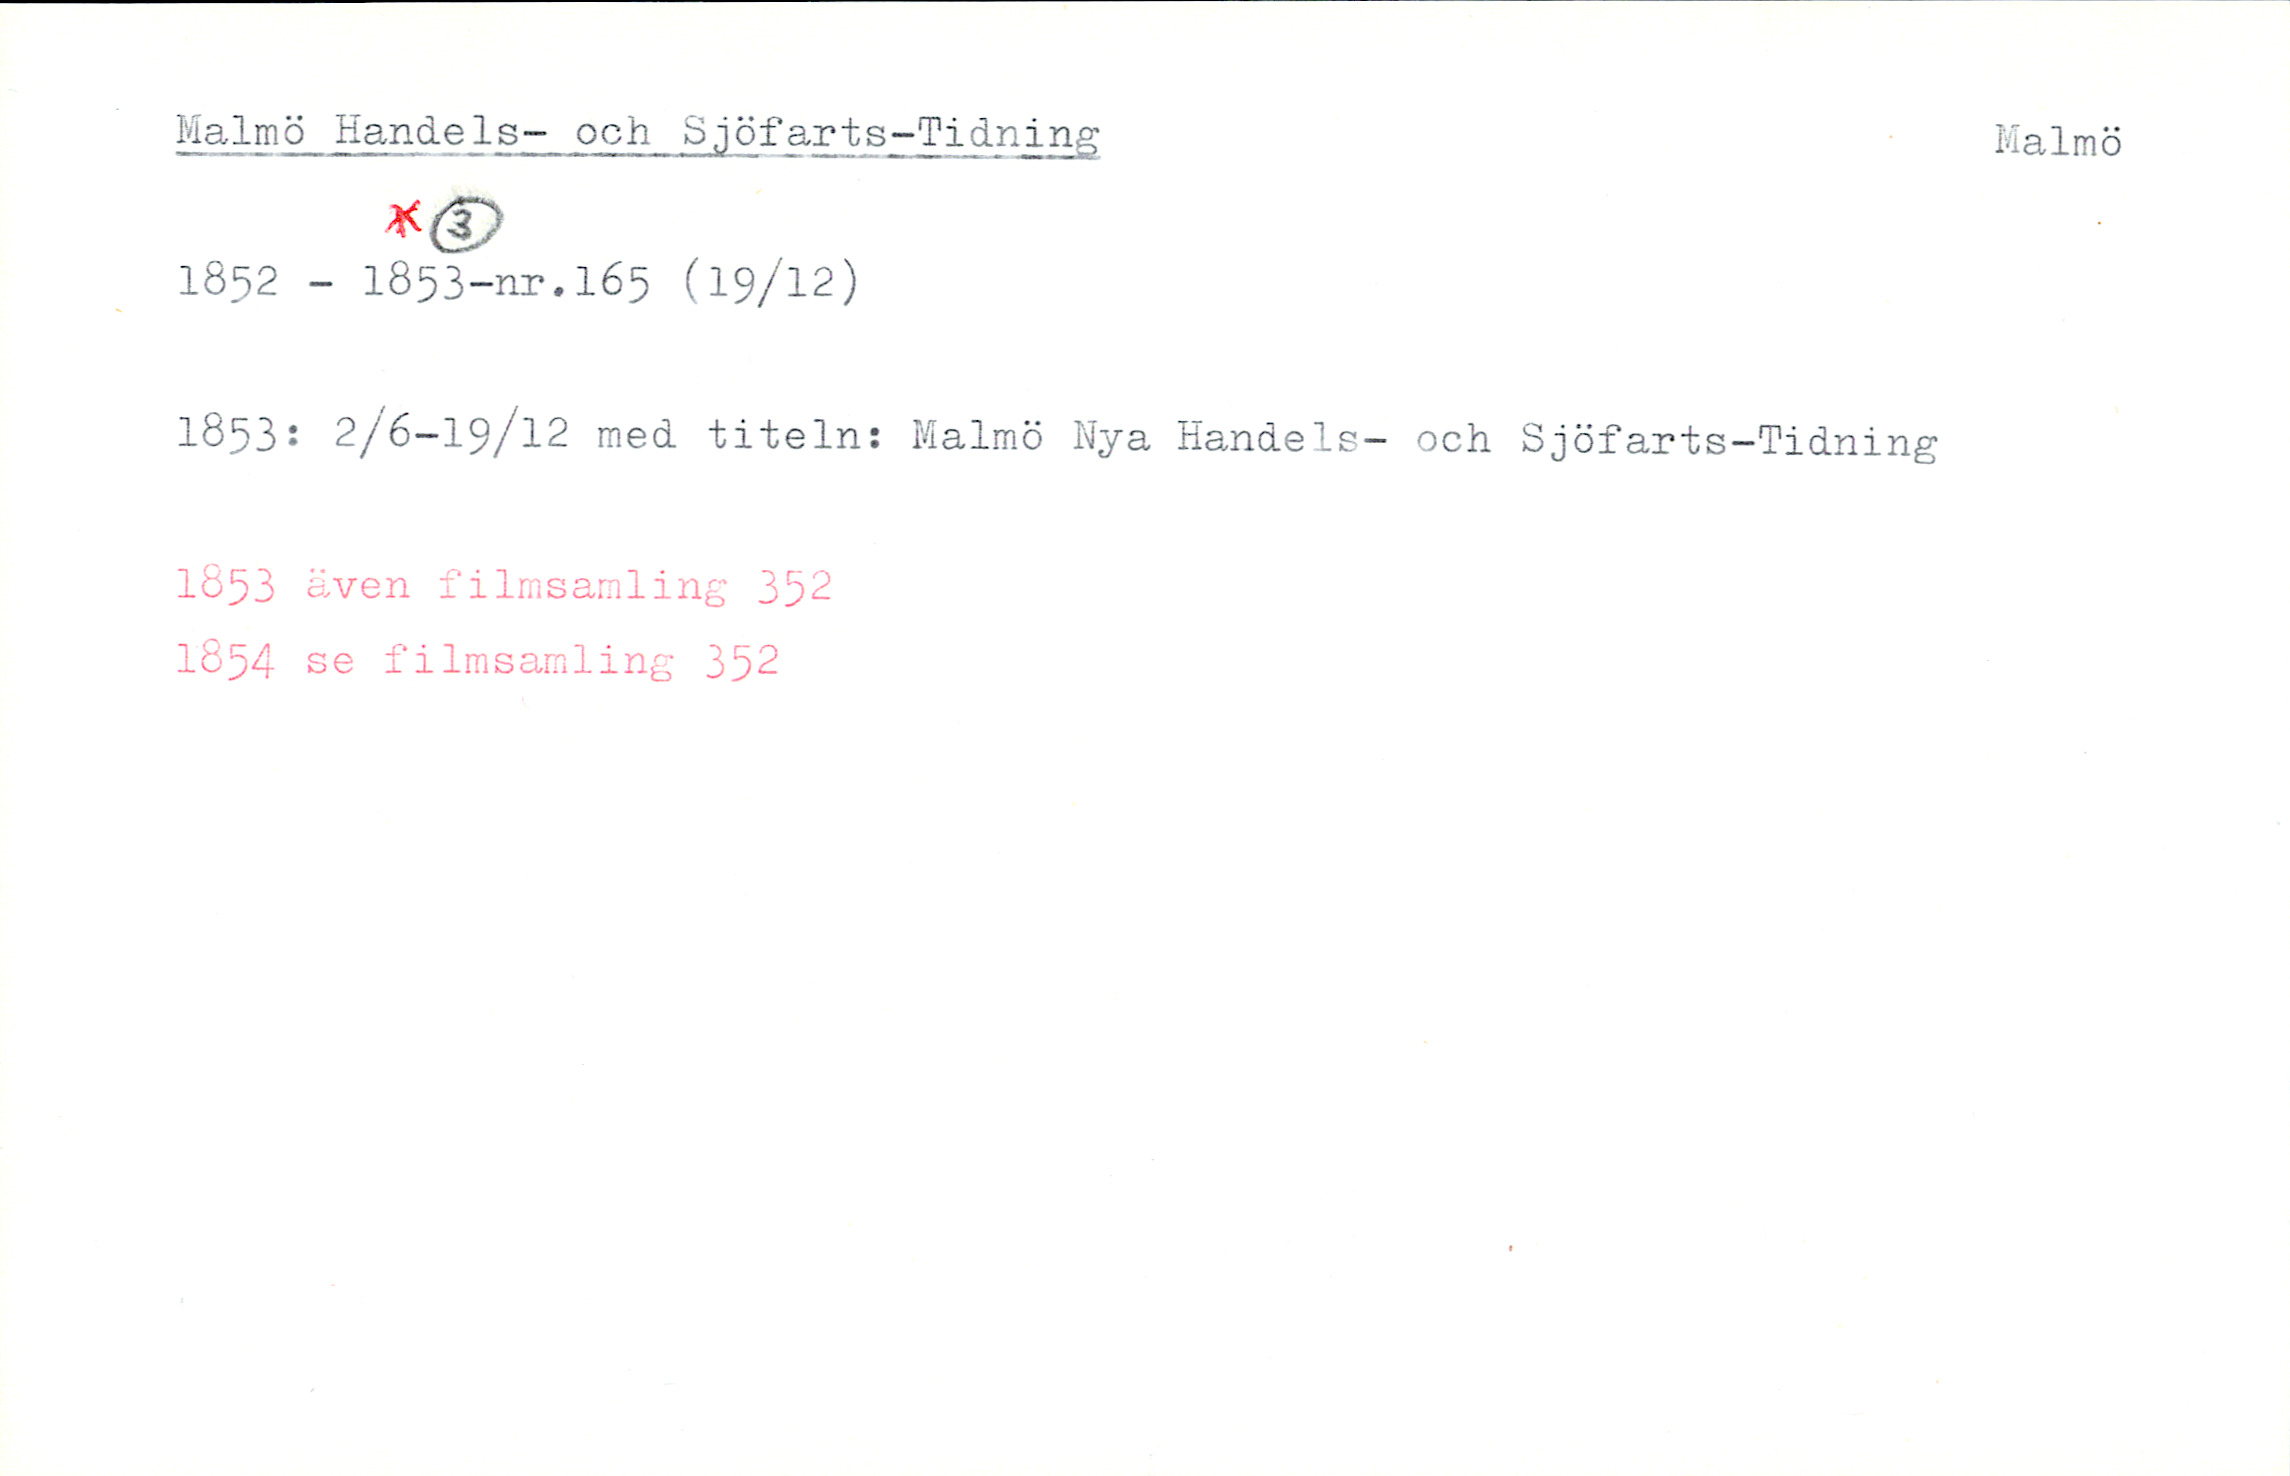Screen dimensions: 2290x1476
Task: Click the number 352 on the 1853 line
Action: pos(794,587)
